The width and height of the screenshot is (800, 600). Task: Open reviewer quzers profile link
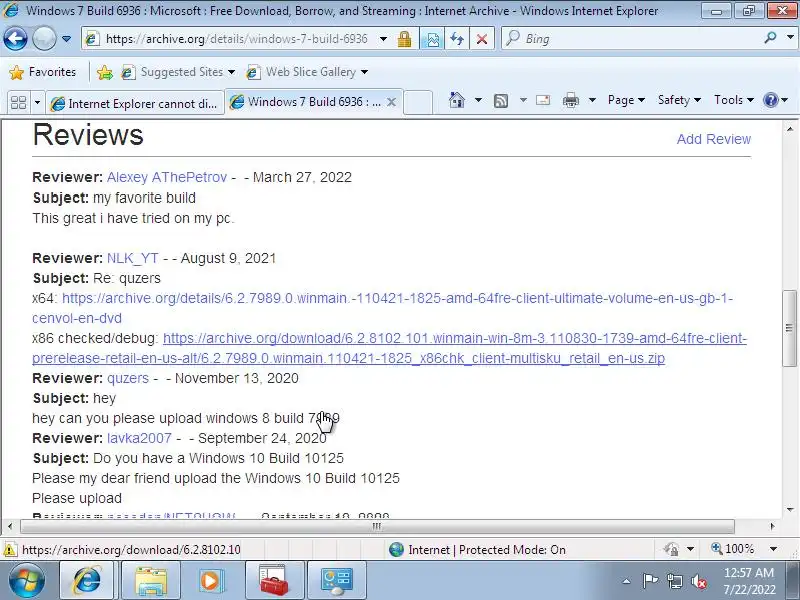coord(128,378)
